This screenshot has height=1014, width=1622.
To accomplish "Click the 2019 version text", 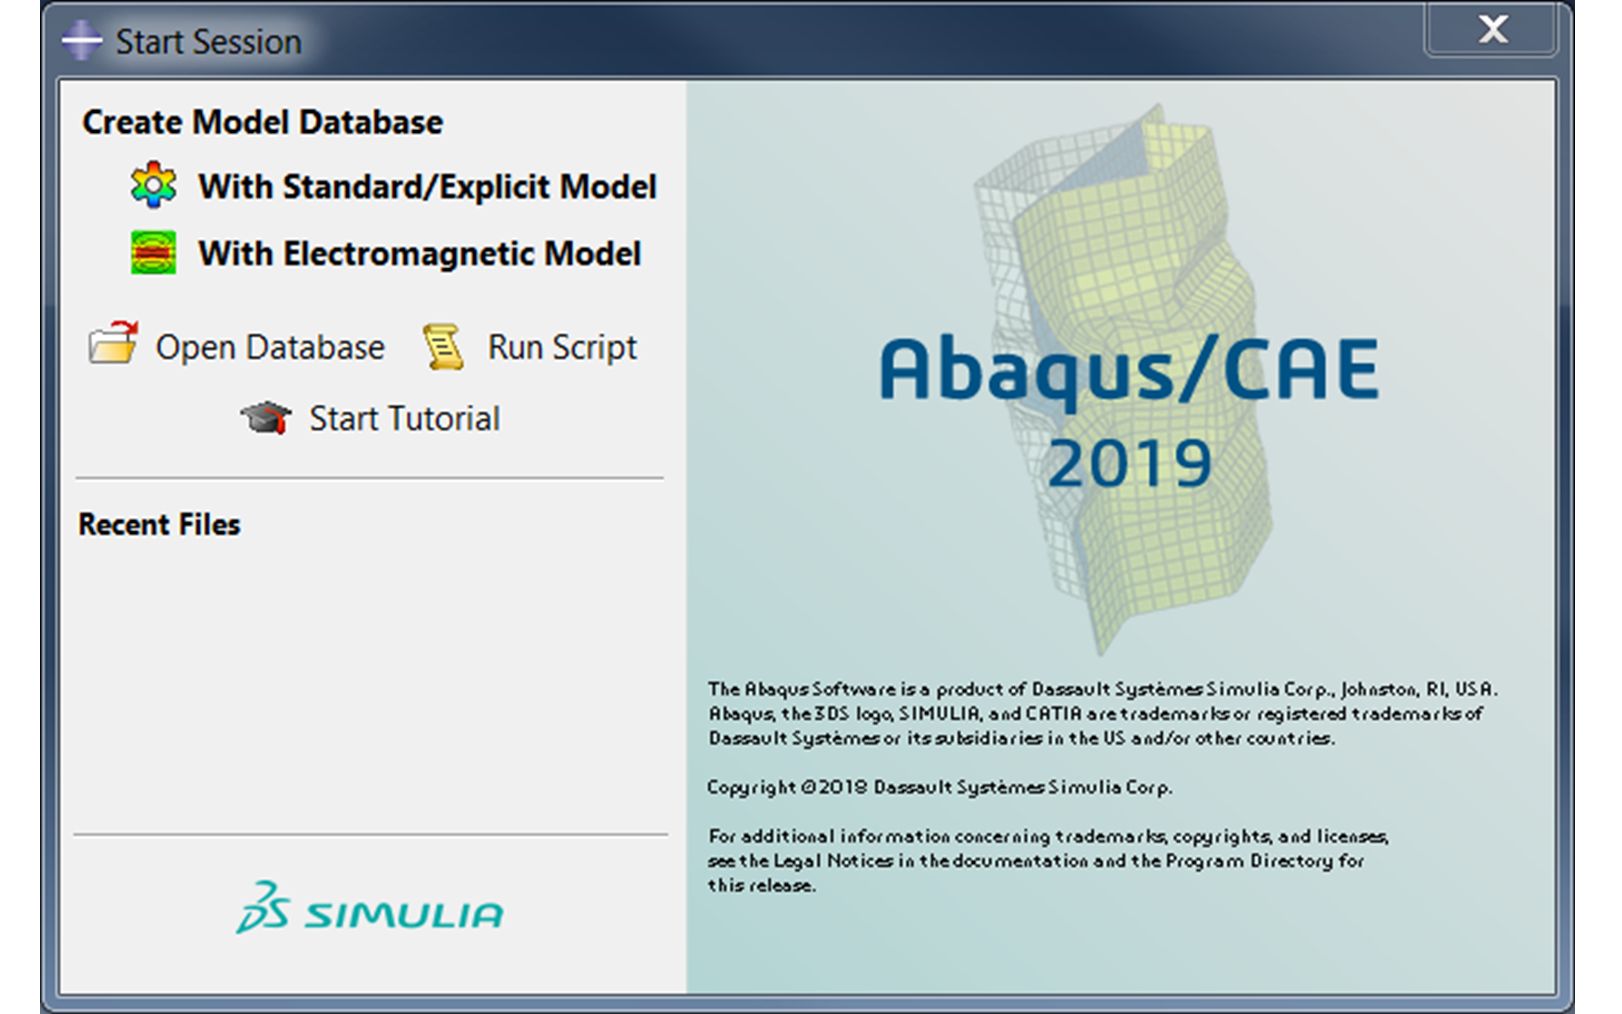I will pyautogui.click(x=1130, y=463).
